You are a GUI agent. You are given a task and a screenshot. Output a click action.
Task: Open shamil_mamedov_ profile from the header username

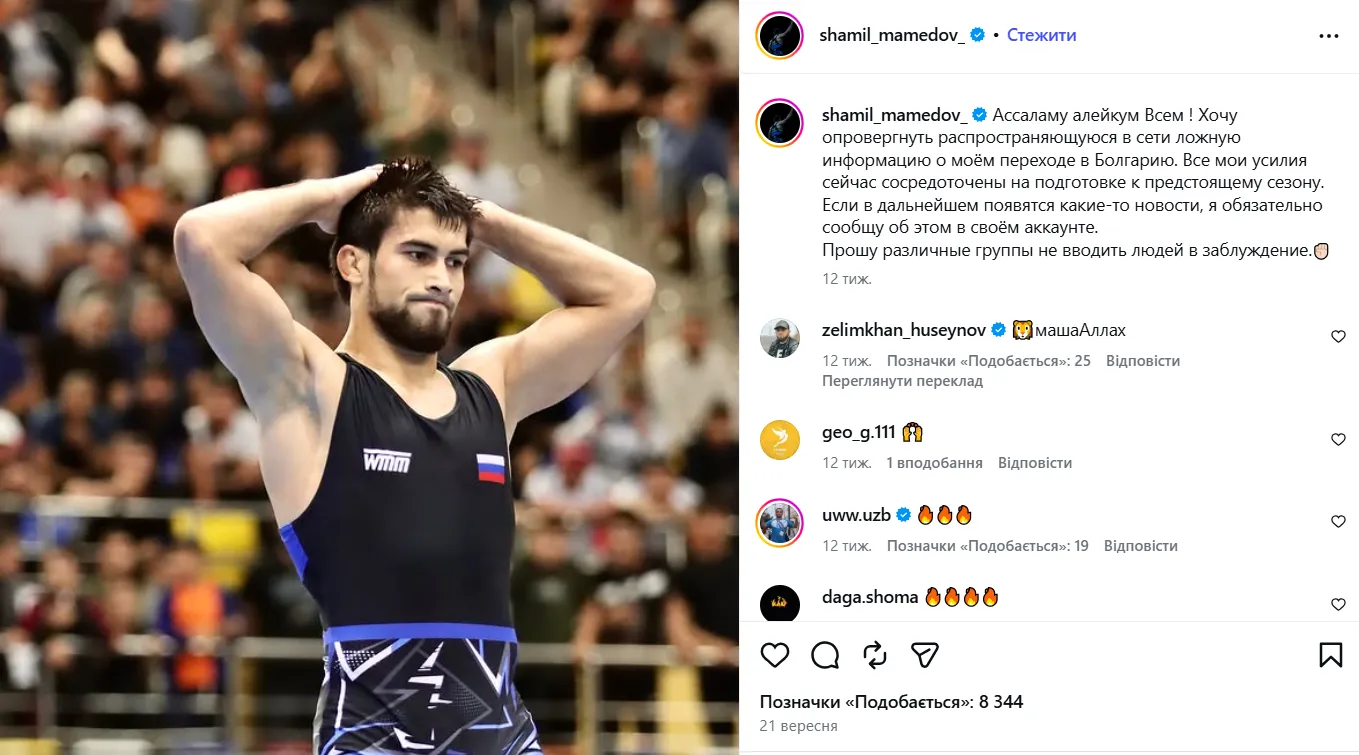click(x=892, y=35)
